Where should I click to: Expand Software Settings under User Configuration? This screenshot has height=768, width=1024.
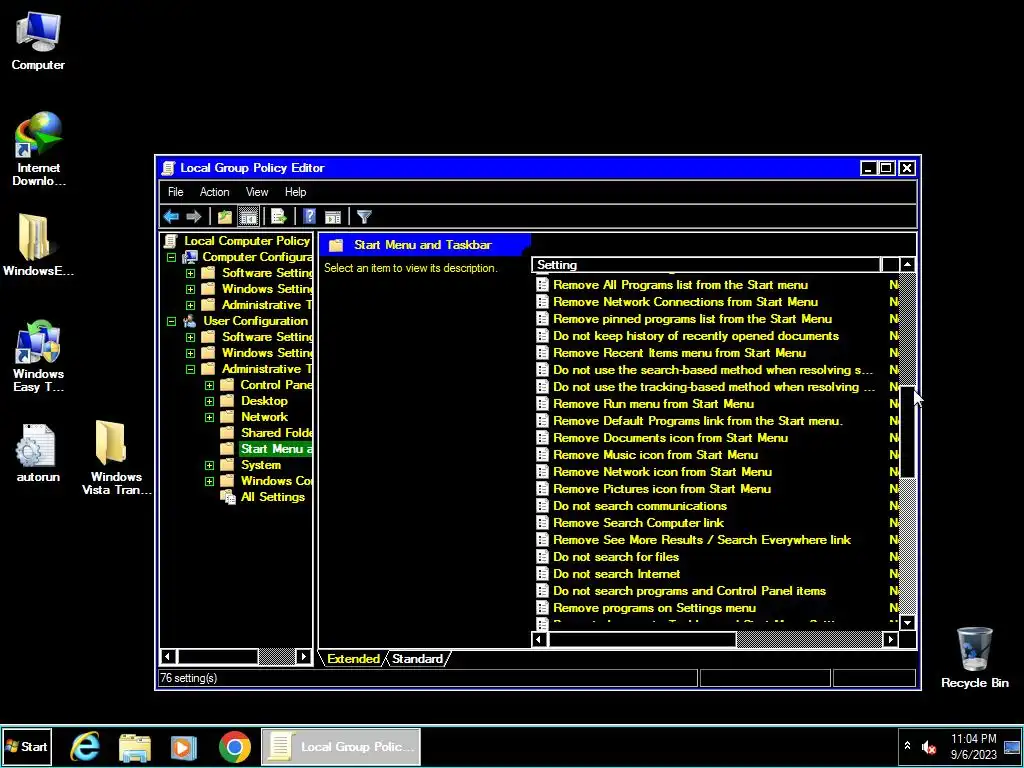pyautogui.click(x=190, y=338)
